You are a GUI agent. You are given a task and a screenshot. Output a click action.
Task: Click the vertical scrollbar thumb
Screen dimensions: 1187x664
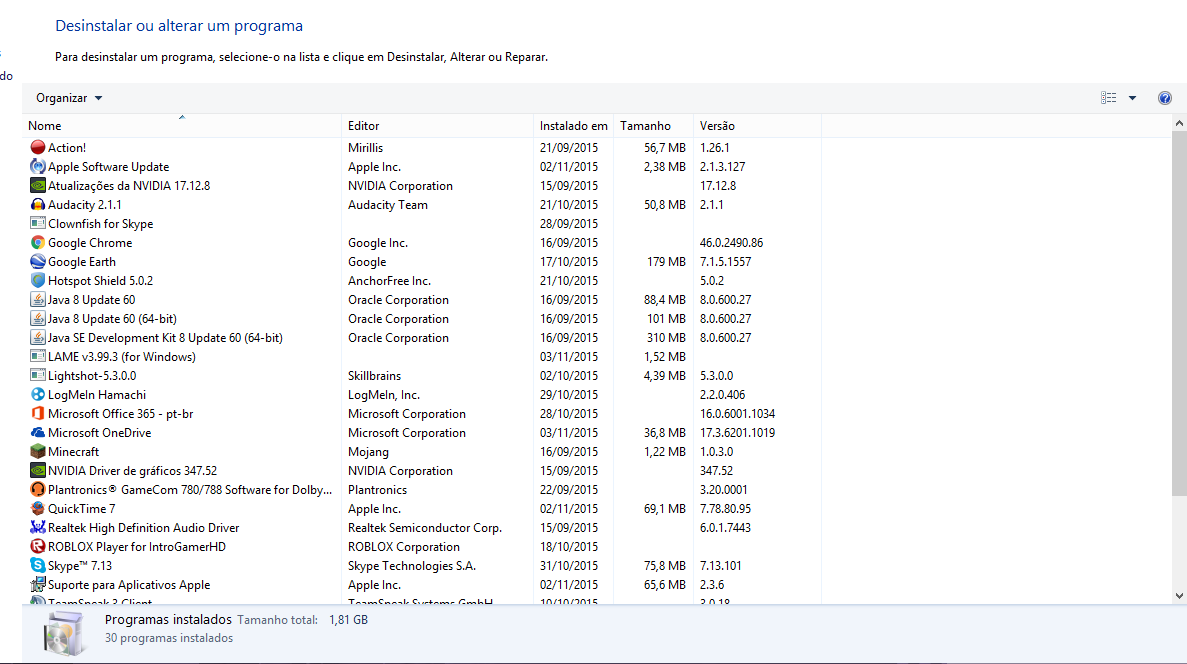[1179, 314]
